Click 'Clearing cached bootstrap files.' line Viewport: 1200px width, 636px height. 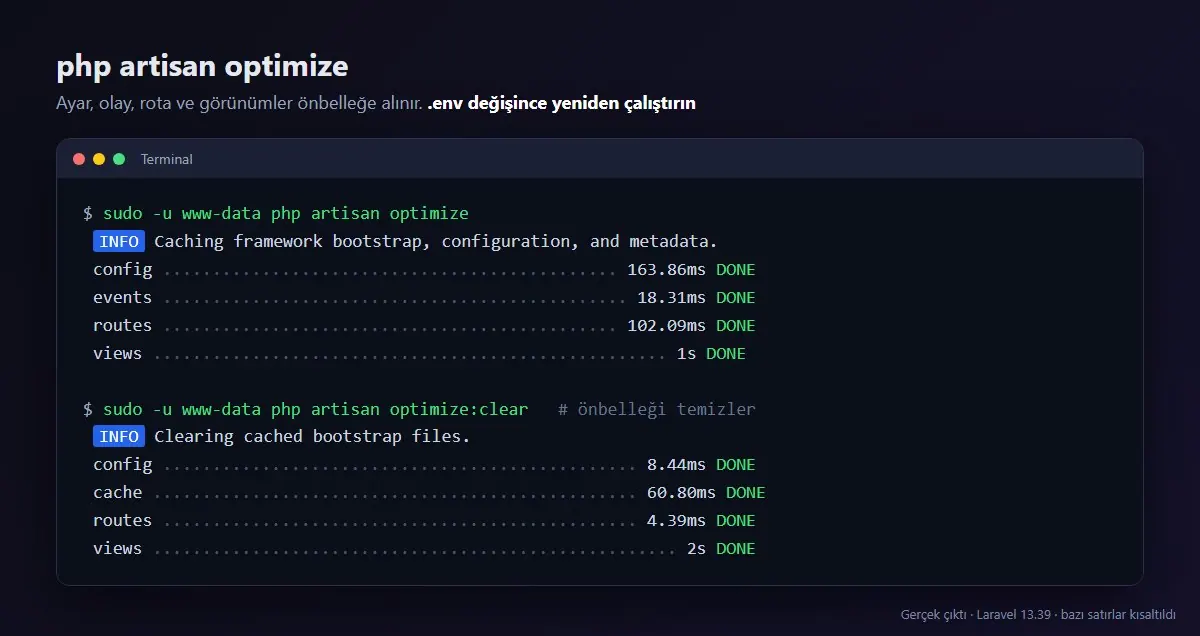(312, 437)
